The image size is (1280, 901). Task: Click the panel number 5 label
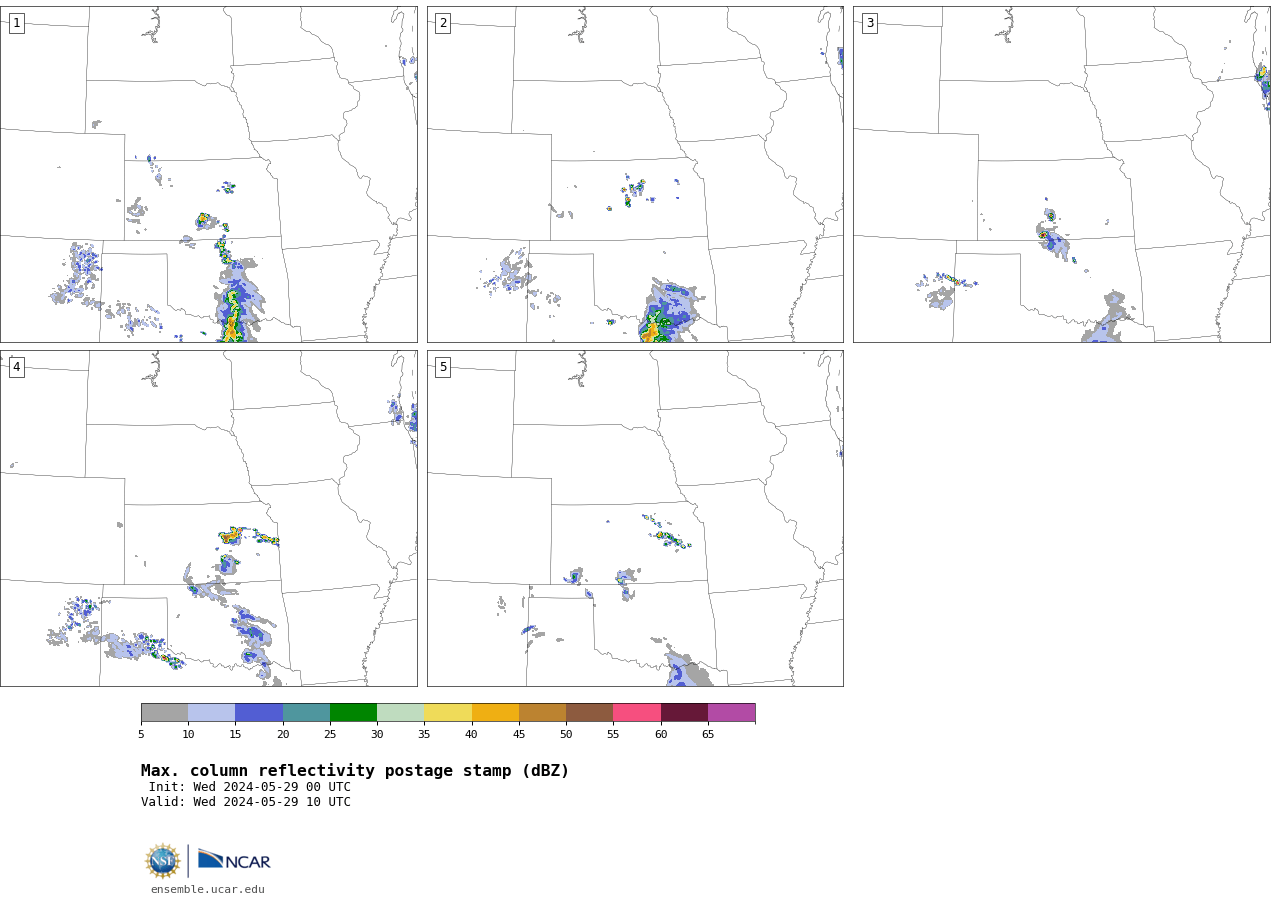coord(443,367)
